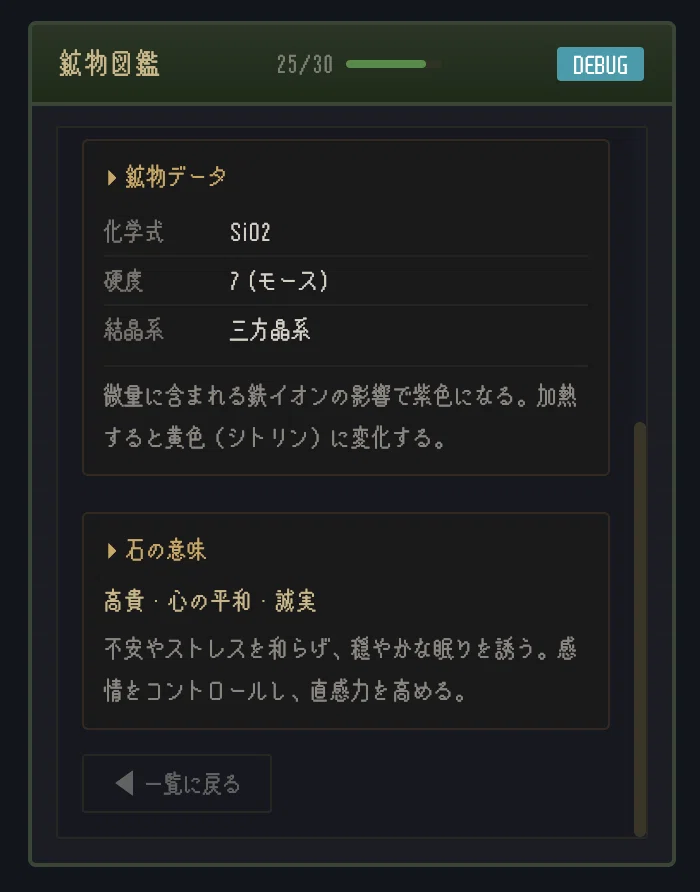Viewport: 700px width, 892px height.
Task: Click the 一覧に戻る back button
Action: (177, 783)
